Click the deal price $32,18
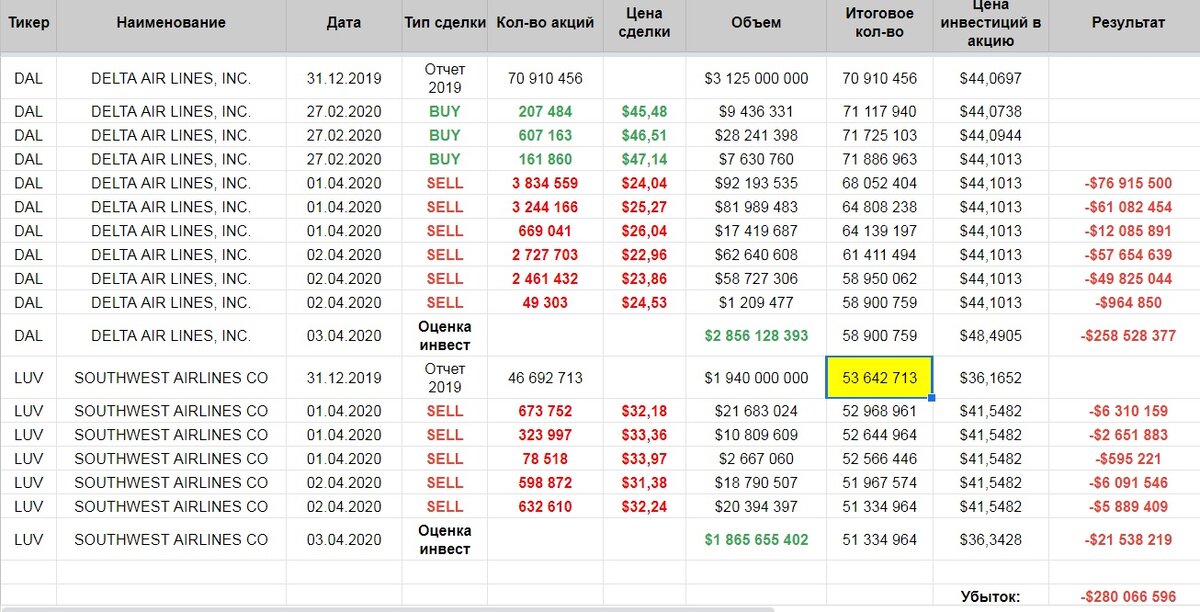Viewport: 1200px width, 612px height. [644, 411]
